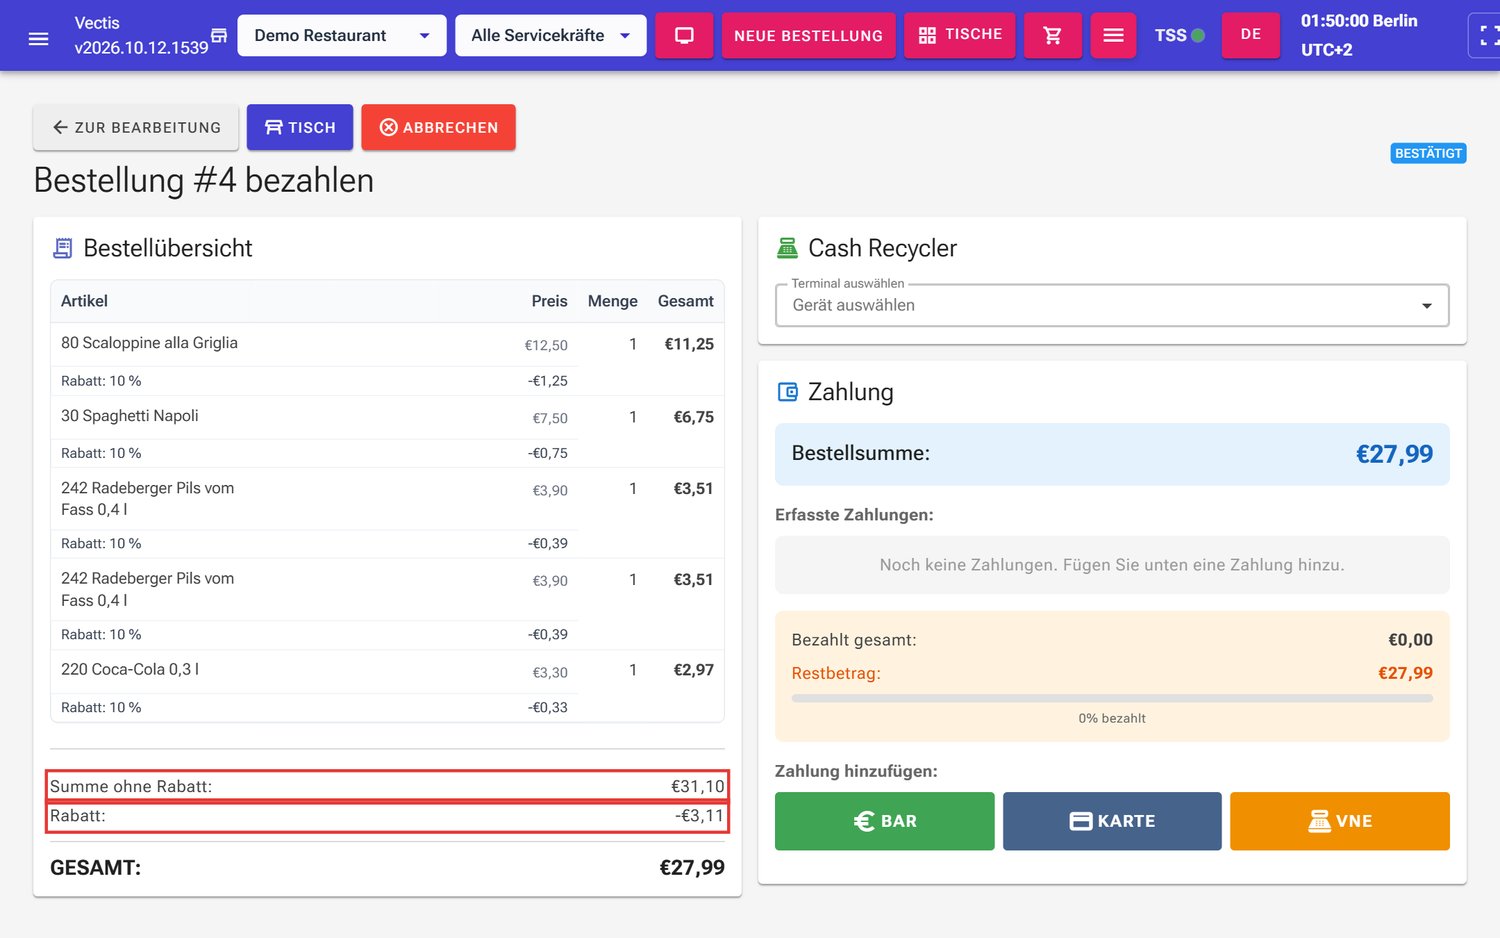Add a cash payment with Bar
The height and width of the screenshot is (938, 1500).
pyautogui.click(x=884, y=821)
